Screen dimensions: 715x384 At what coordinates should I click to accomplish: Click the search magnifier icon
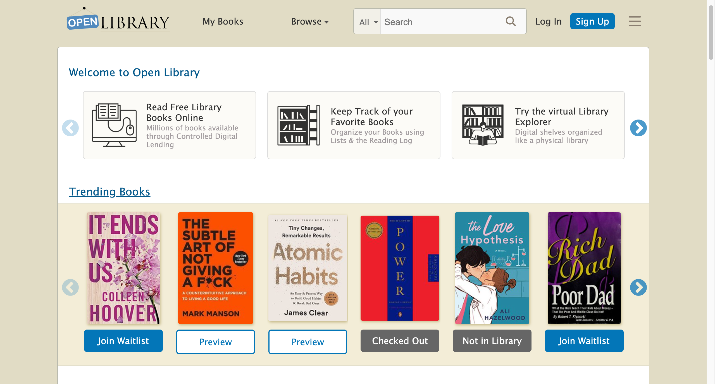click(x=511, y=21)
